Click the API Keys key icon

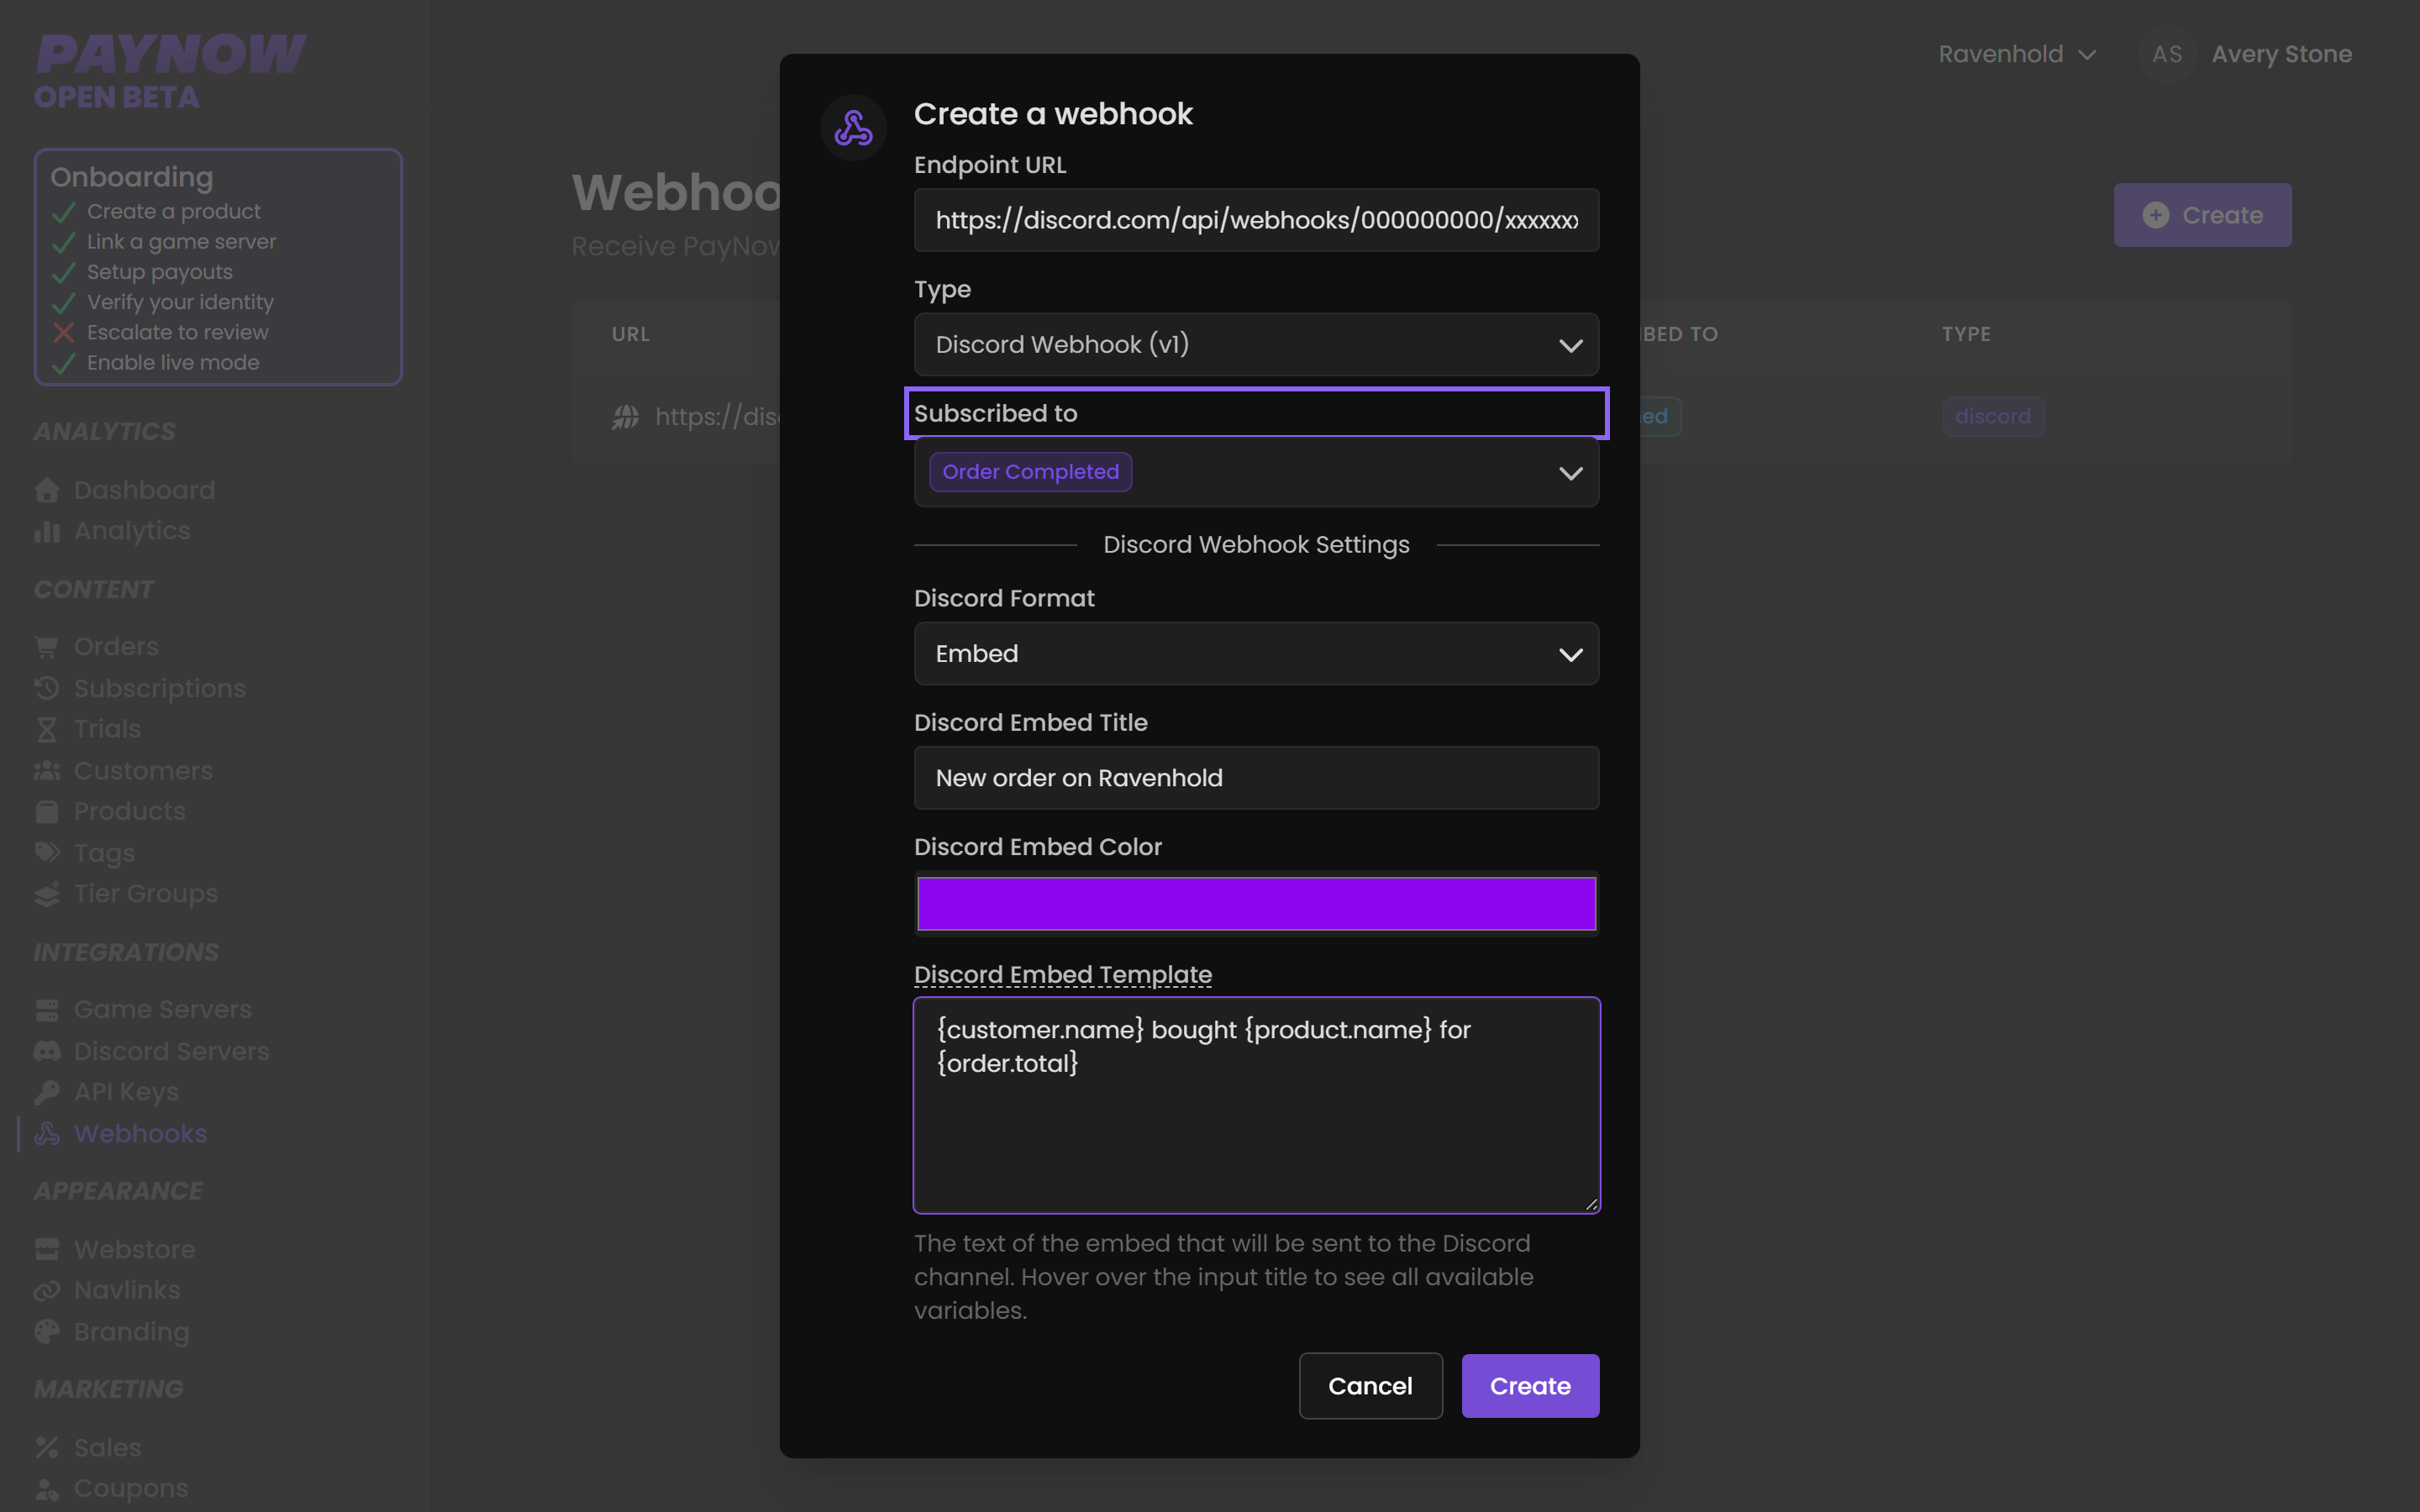(x=47, y=1092)
